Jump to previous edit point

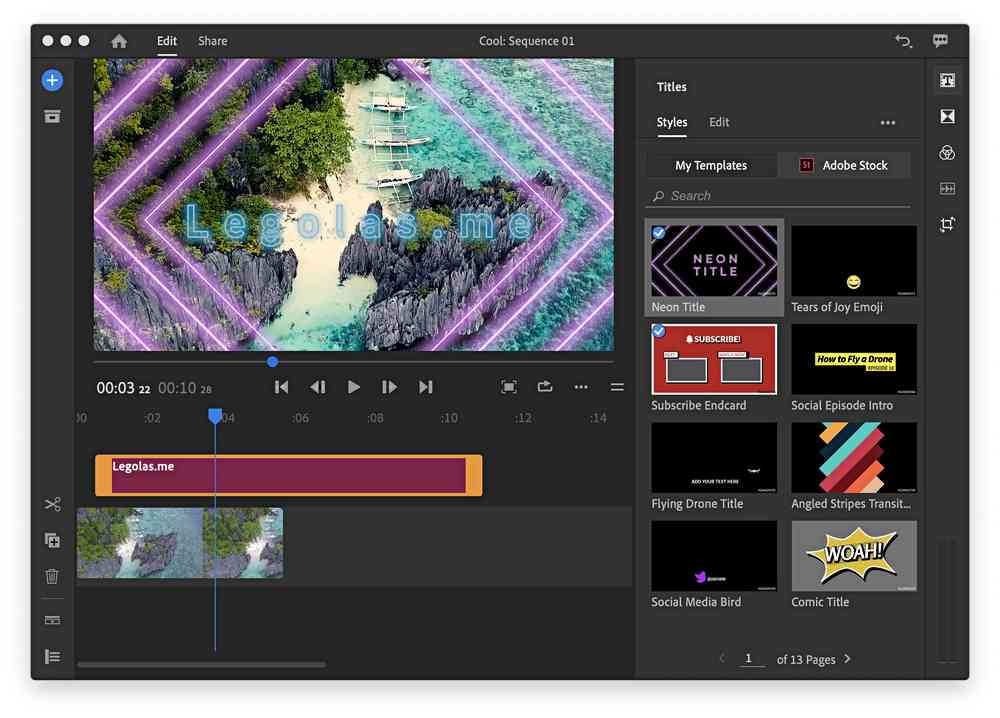[281, 387]
